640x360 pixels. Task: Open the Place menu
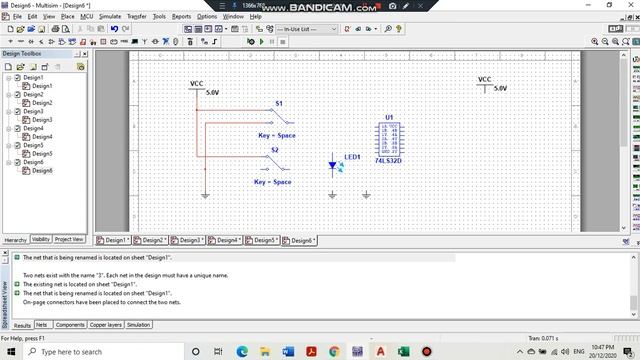67,17
